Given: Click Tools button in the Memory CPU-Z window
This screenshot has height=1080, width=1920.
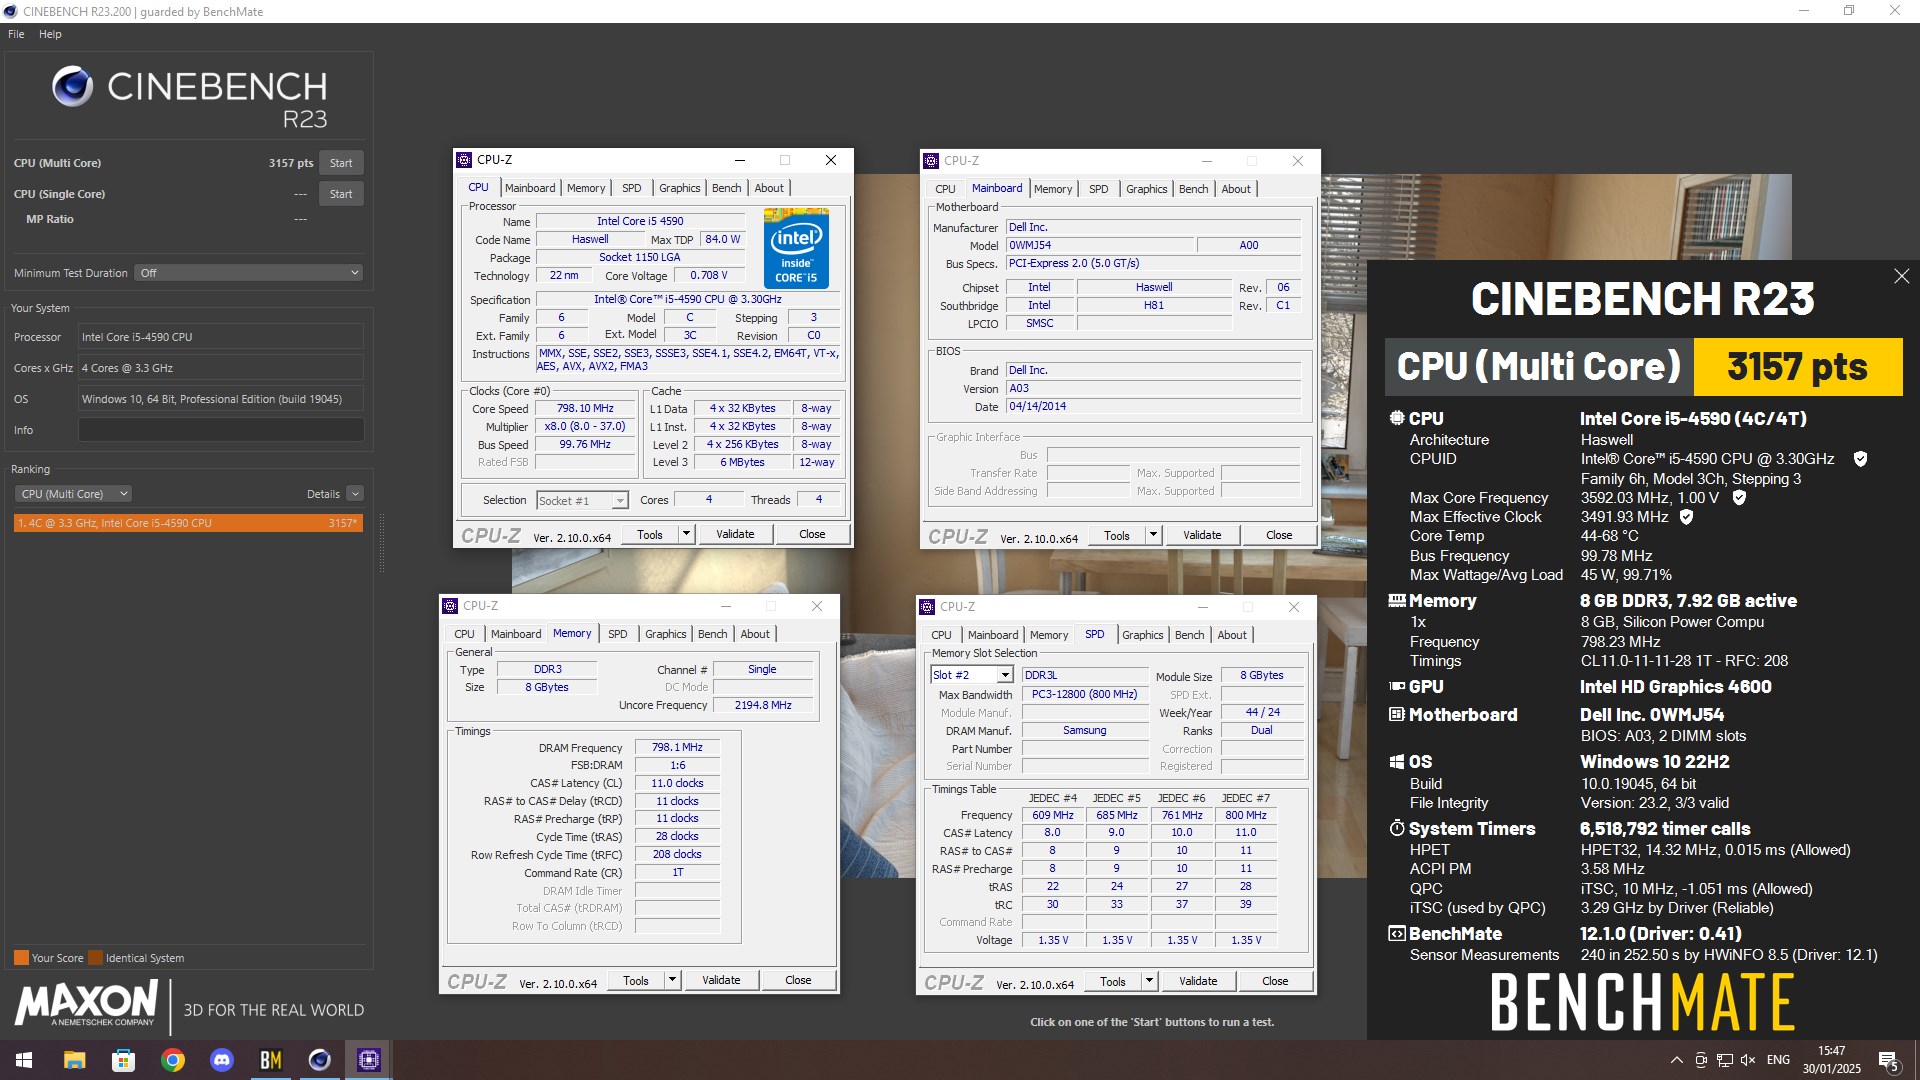Looking at the screenshot, I should click(636, 980).
